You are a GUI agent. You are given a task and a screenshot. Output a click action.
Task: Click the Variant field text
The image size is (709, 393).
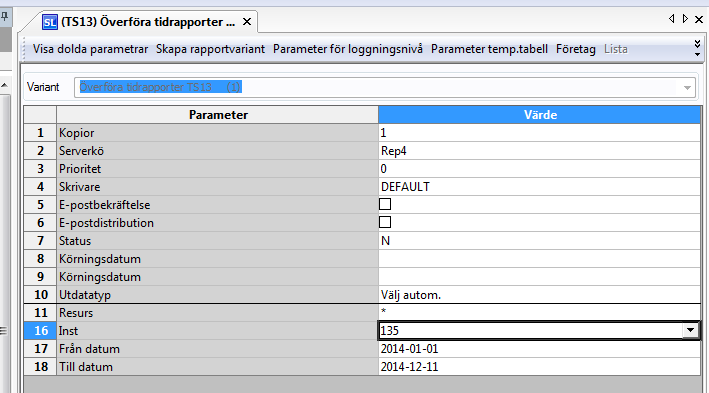161,87
